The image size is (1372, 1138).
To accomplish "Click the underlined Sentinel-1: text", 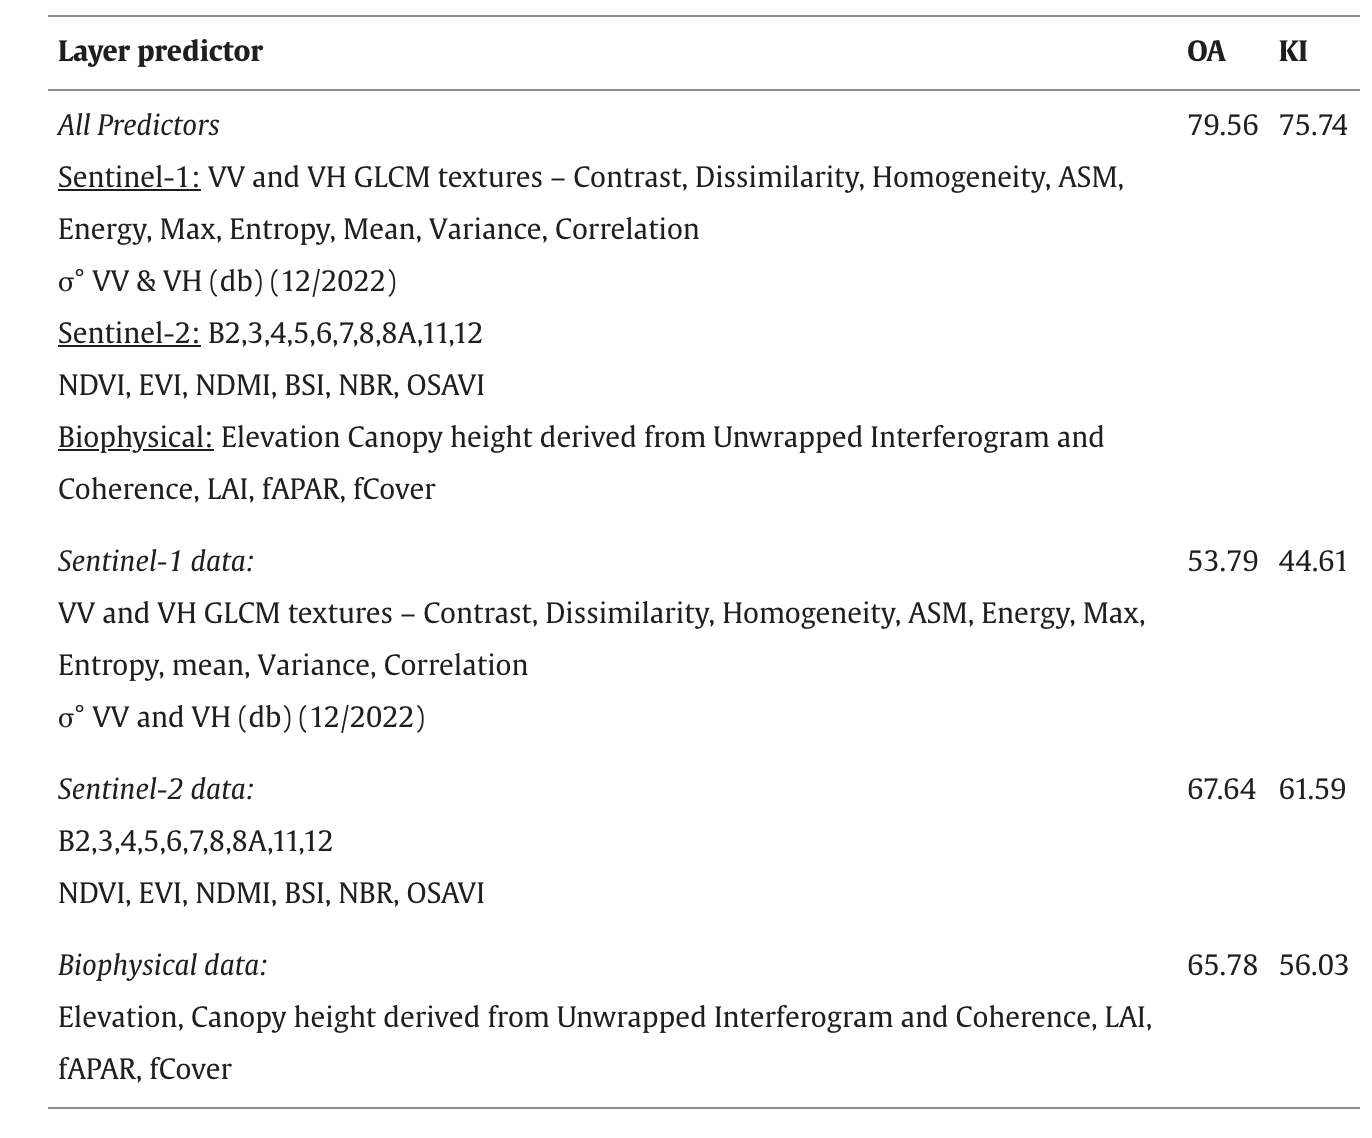I will coord(129,177).
